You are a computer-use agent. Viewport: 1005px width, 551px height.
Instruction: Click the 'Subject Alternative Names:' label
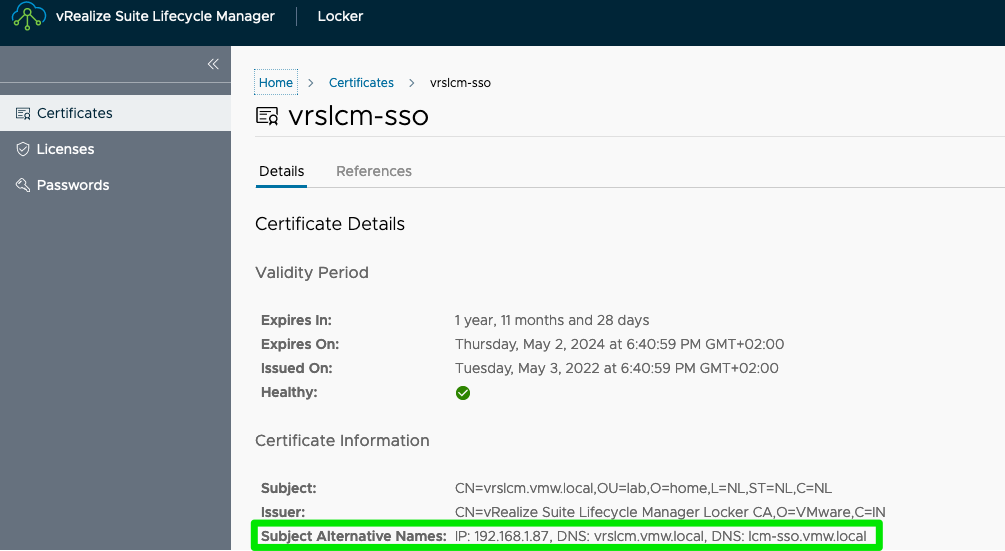(354, 536)
